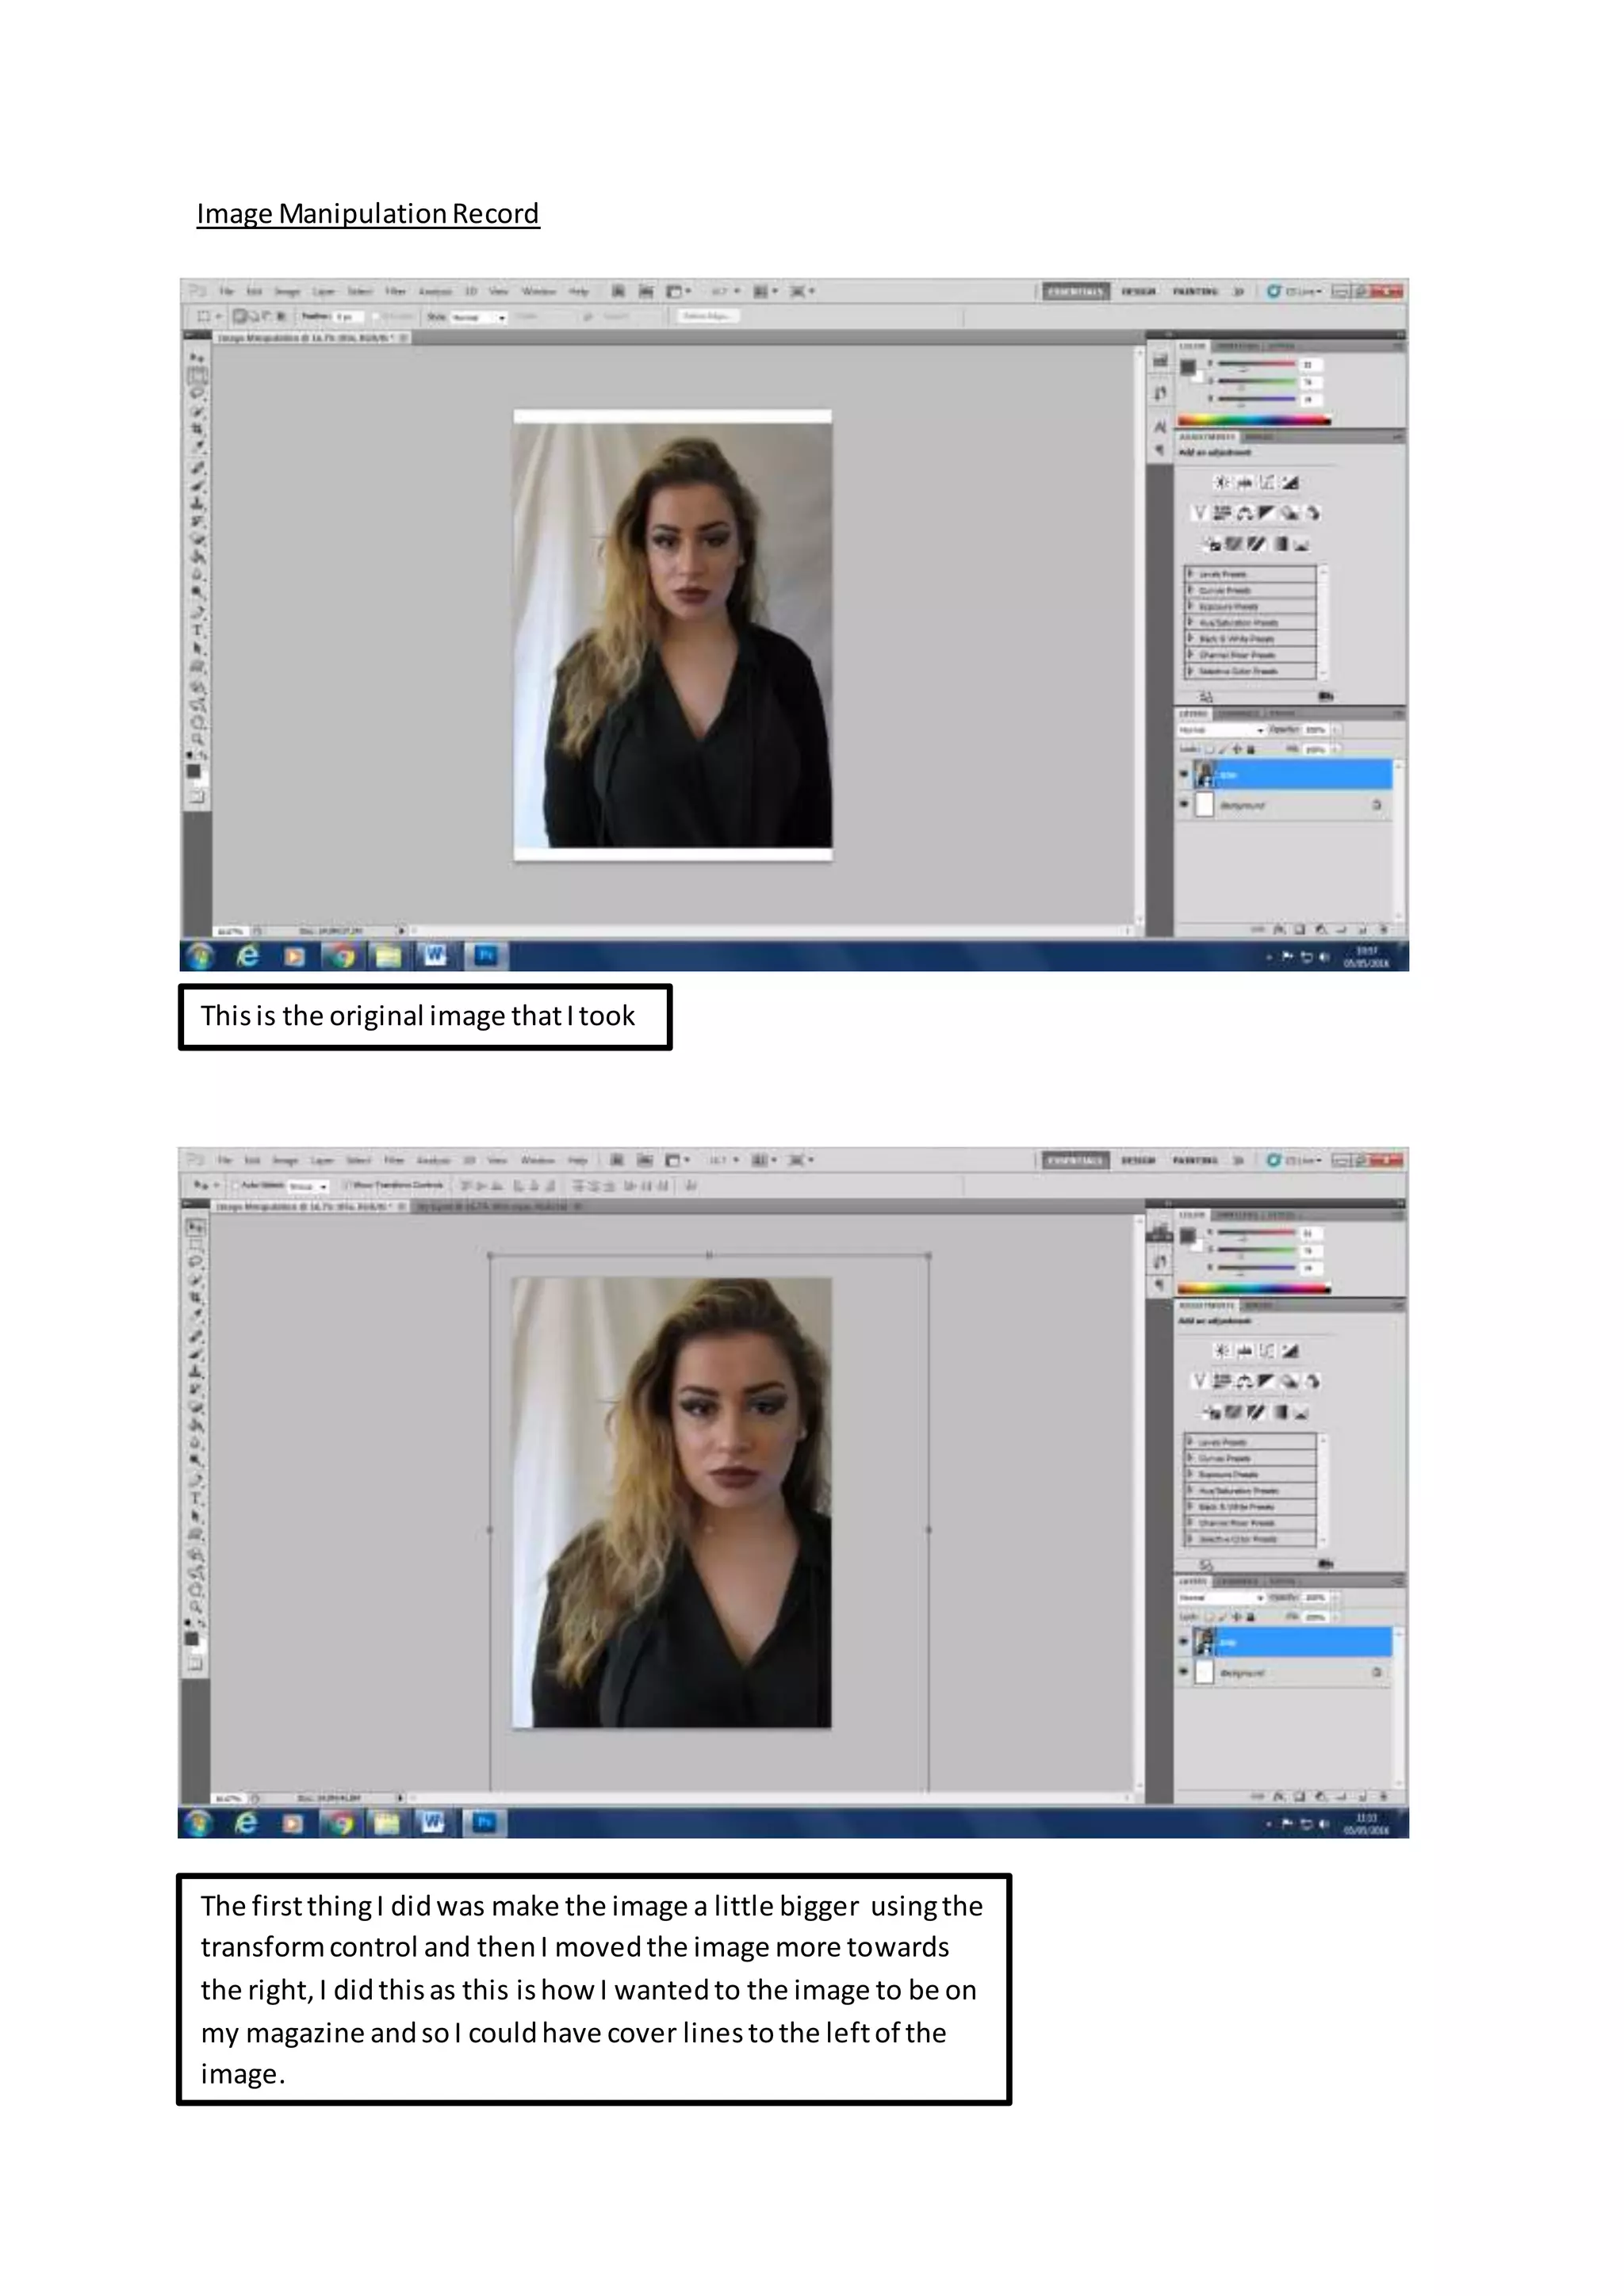Open the Image menu in first screenshot
The height and width of the screenshot is (2296, 1624).
pos(288,291)
